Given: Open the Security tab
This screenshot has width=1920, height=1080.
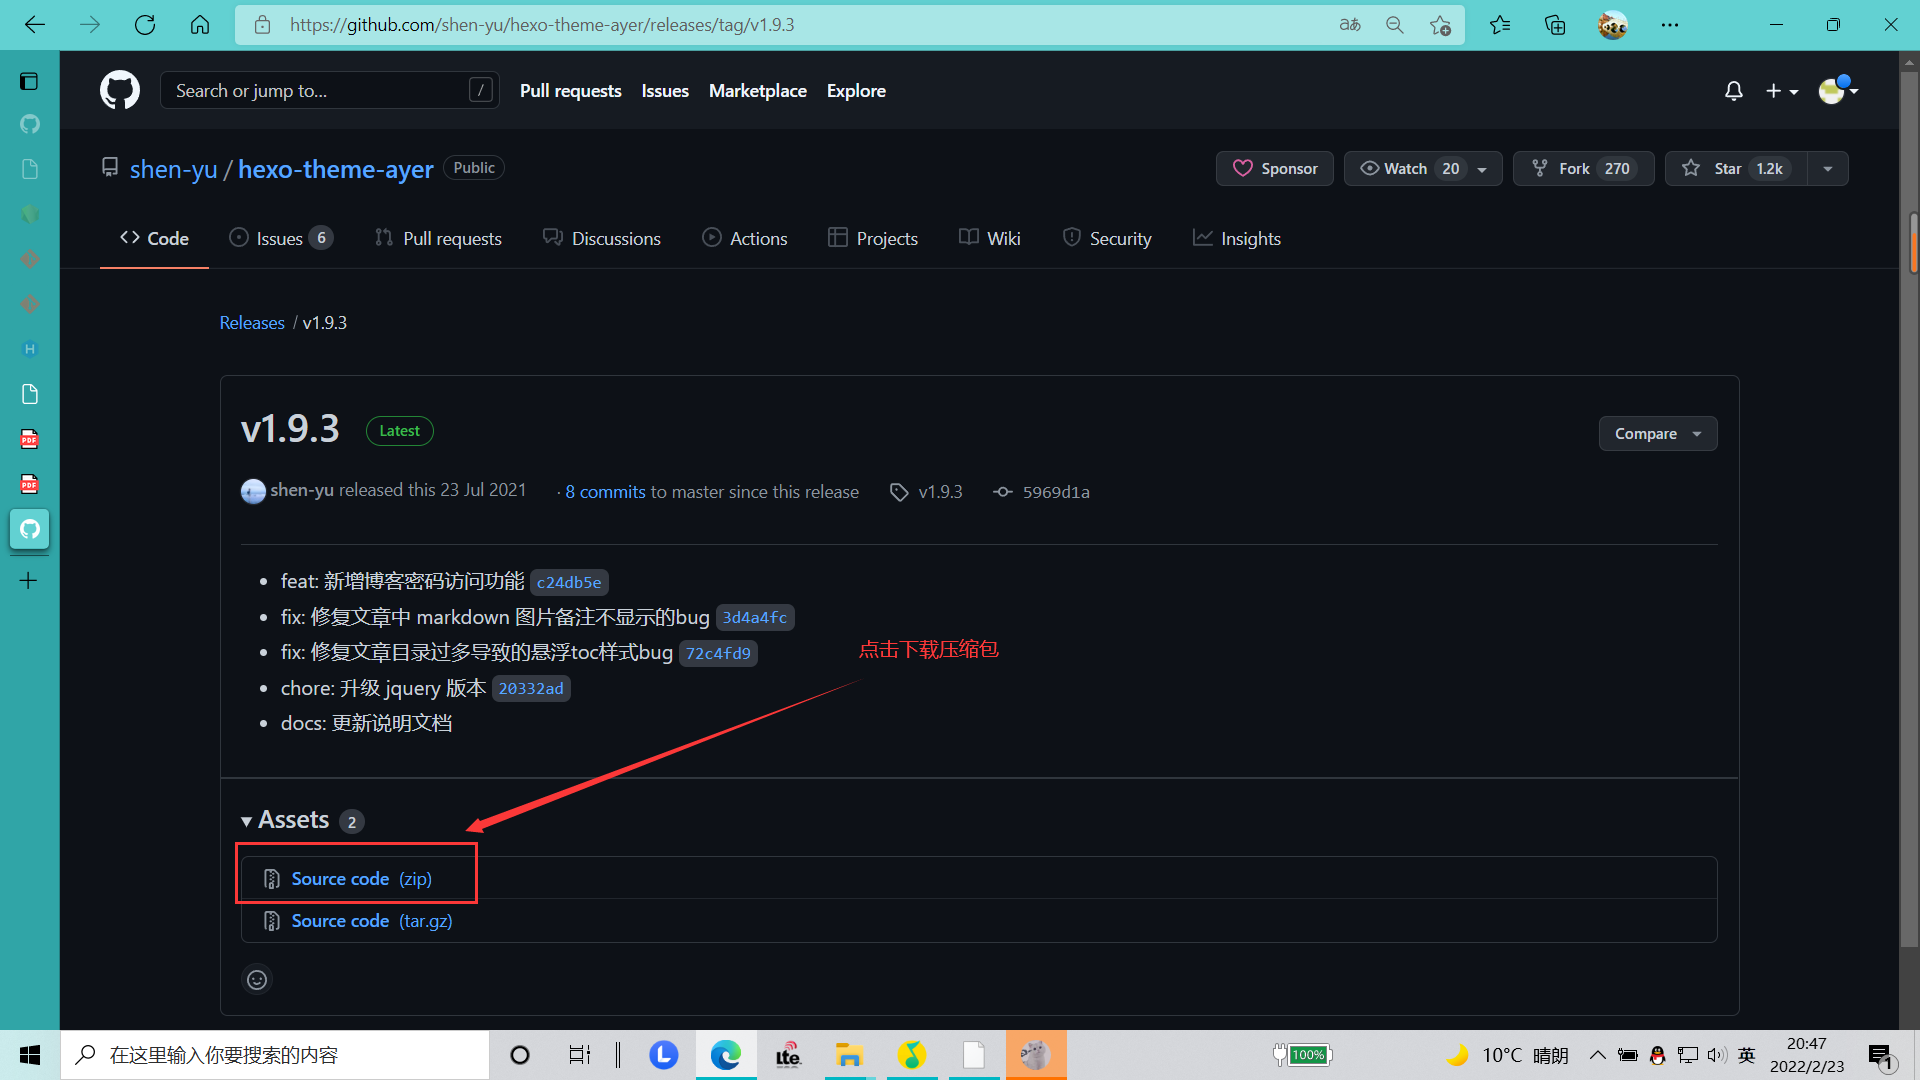Looking at the screenshot, I should [1107, 238].
